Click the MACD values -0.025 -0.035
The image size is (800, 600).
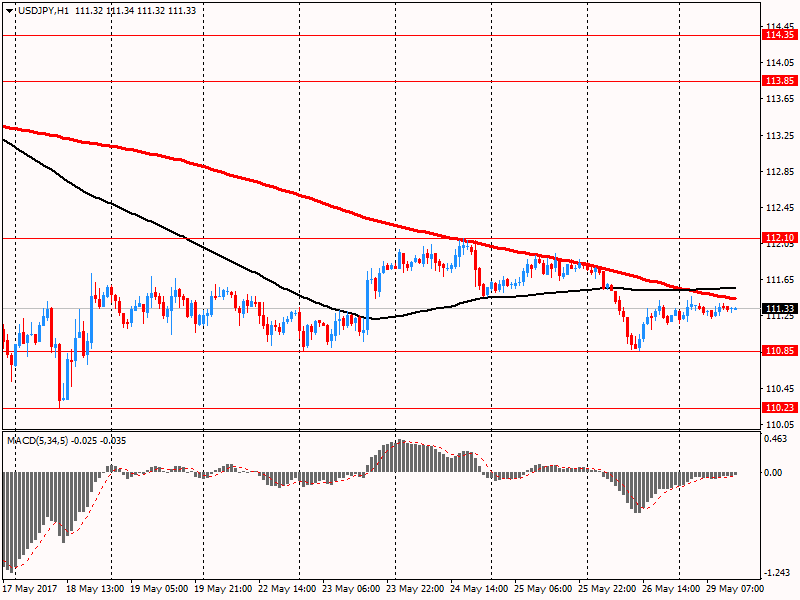point(98,440)
